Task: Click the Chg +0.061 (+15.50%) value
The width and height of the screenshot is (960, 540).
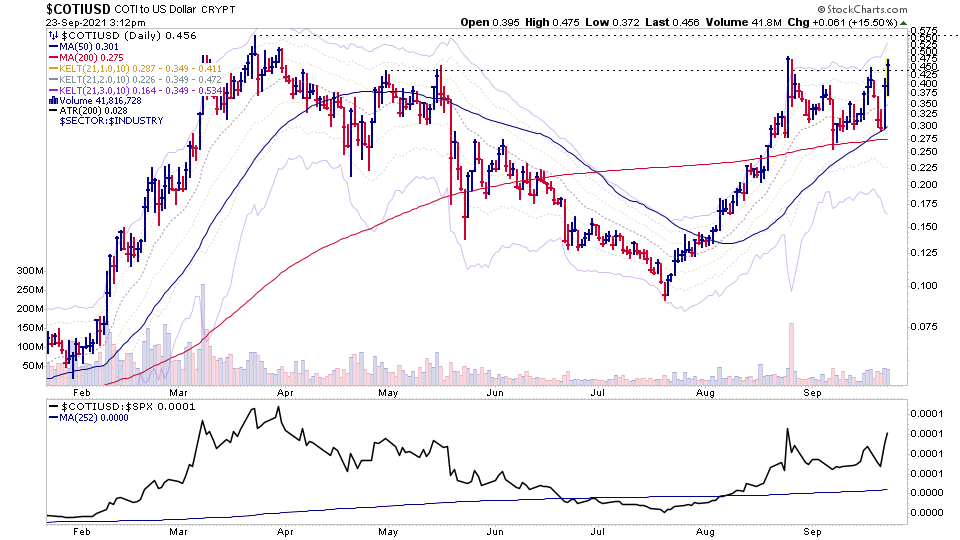Action: pyautogui.click(x=842, y=23)
